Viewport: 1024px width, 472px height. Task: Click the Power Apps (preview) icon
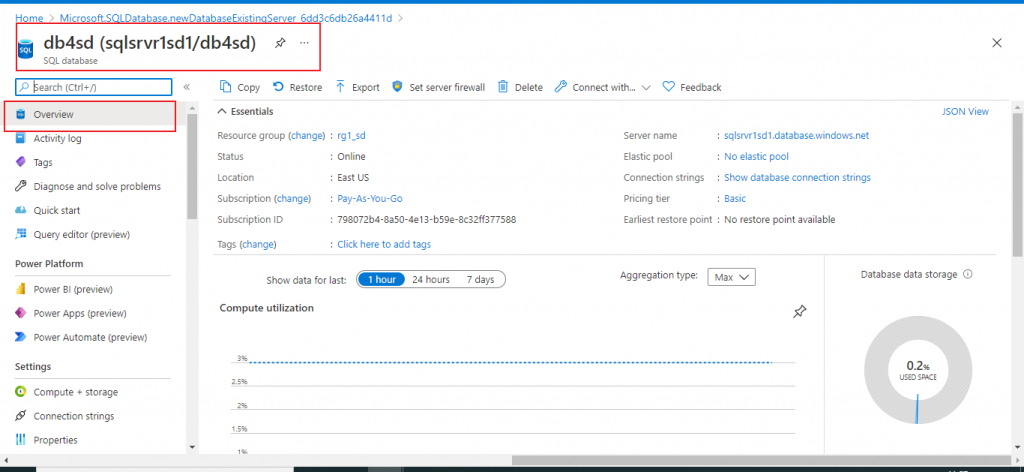coord(20,313)
